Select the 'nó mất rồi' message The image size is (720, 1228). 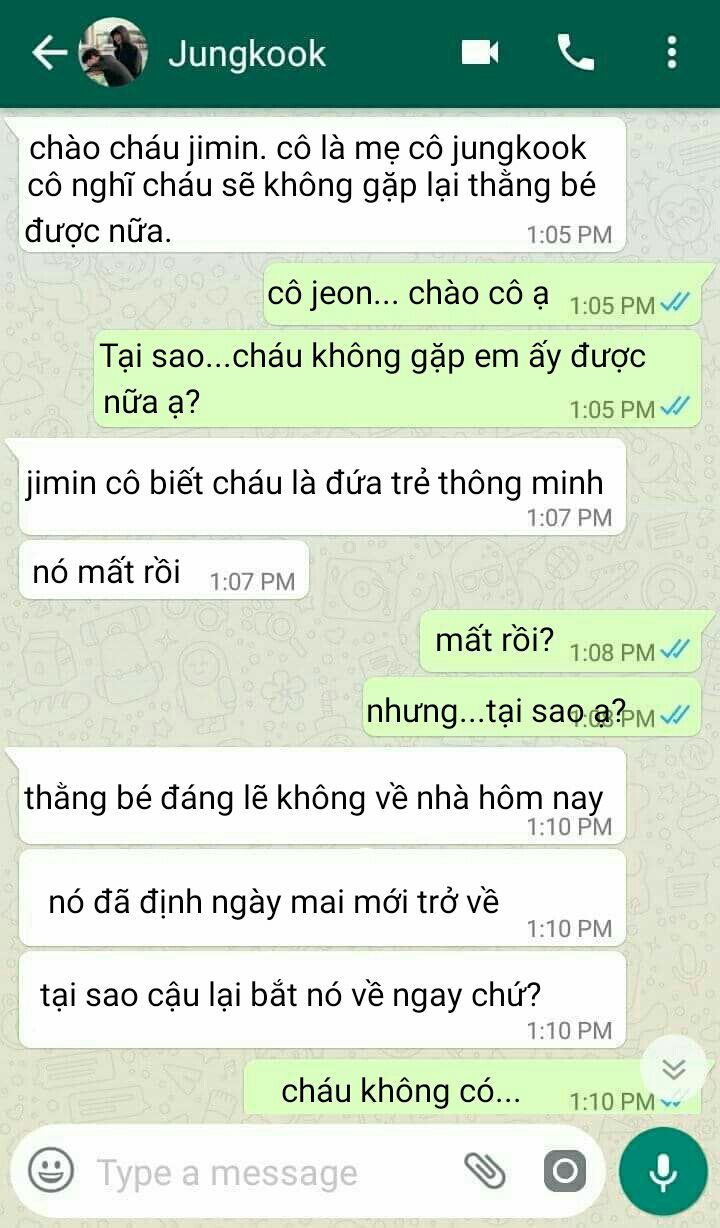click(164, 570)
